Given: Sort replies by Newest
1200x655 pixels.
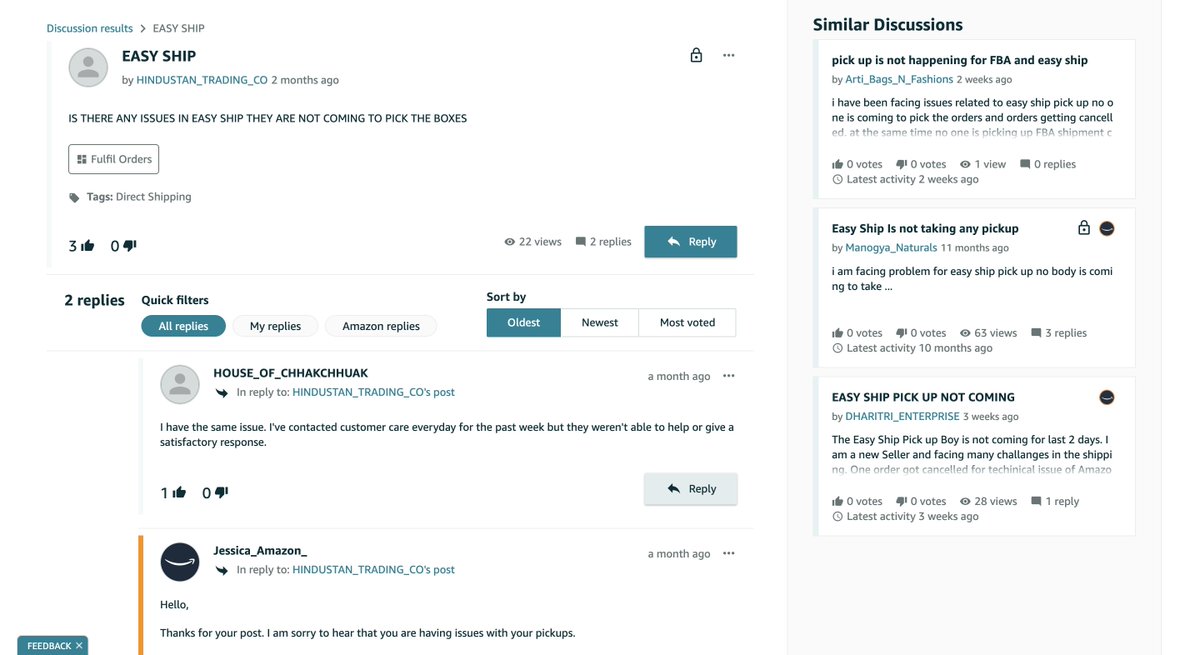Looking at the screenshot, I should (600, 323).
